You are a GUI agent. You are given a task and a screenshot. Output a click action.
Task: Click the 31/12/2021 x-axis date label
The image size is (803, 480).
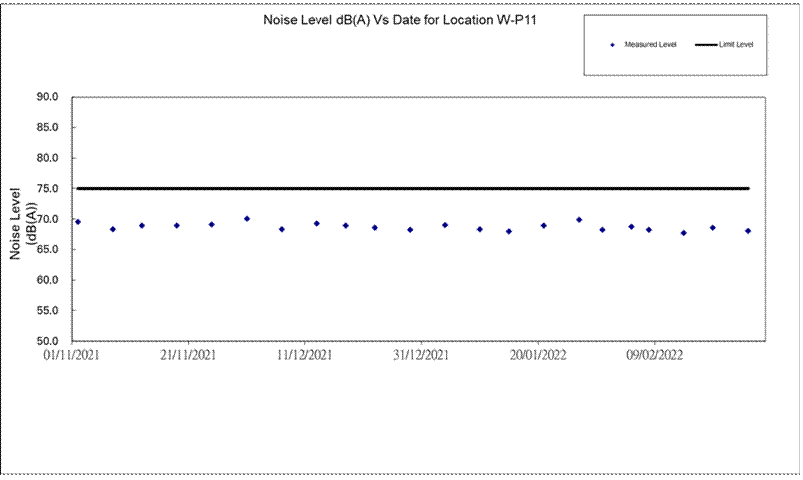point(422,355)
